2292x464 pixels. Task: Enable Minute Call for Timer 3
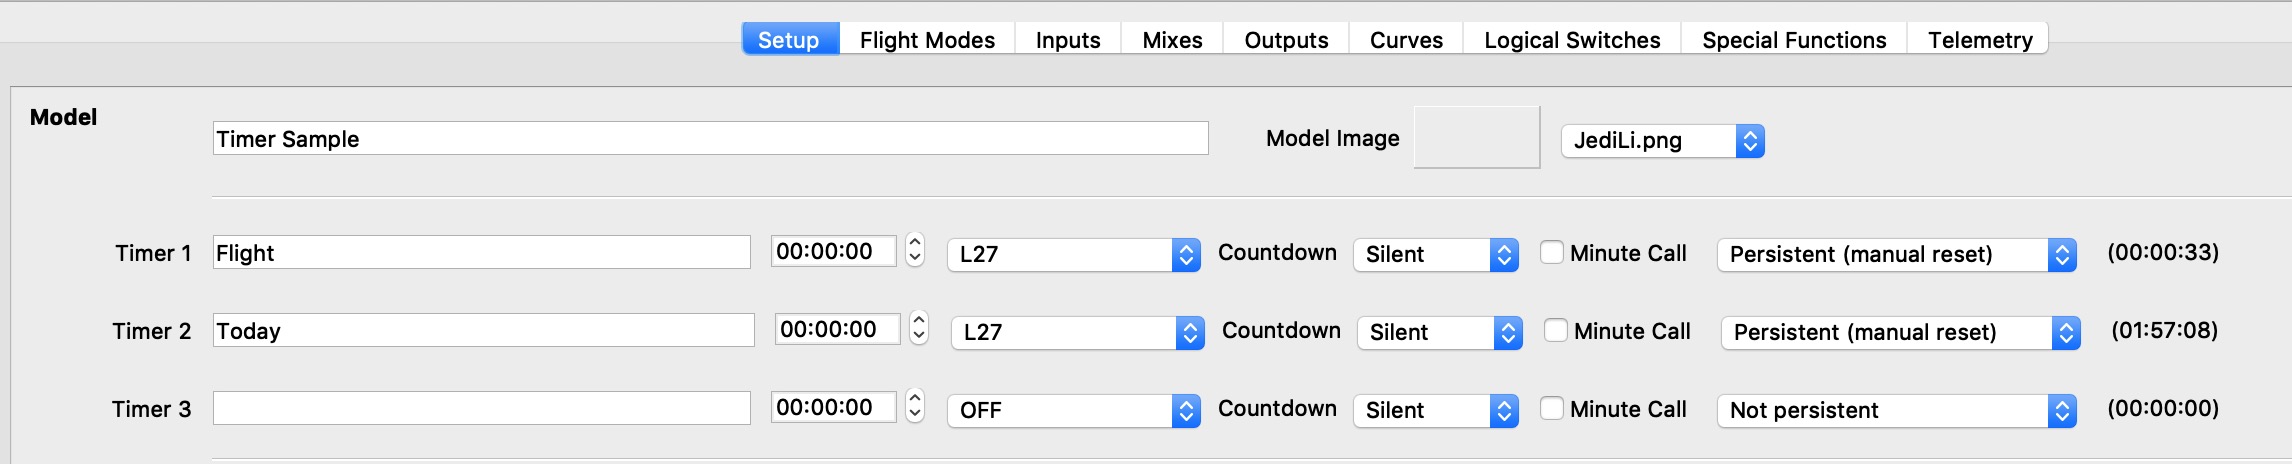1552,409
